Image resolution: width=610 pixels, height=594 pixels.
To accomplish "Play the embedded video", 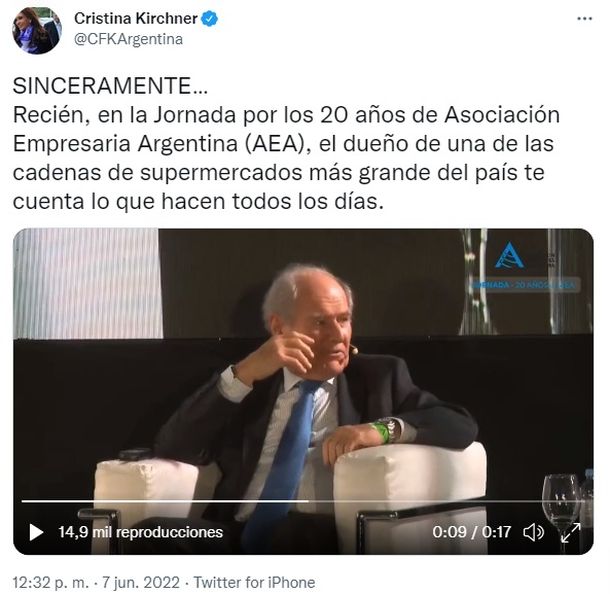I will point(36,532).
